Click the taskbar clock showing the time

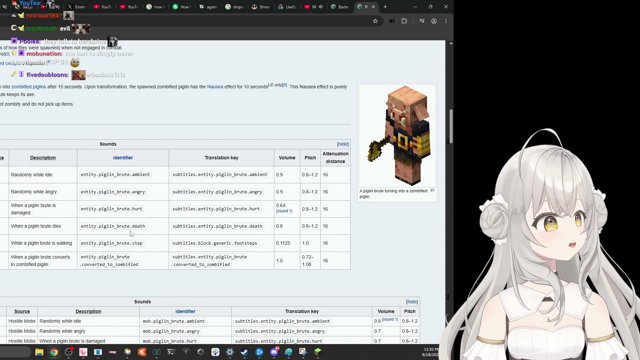pos(430,352)
